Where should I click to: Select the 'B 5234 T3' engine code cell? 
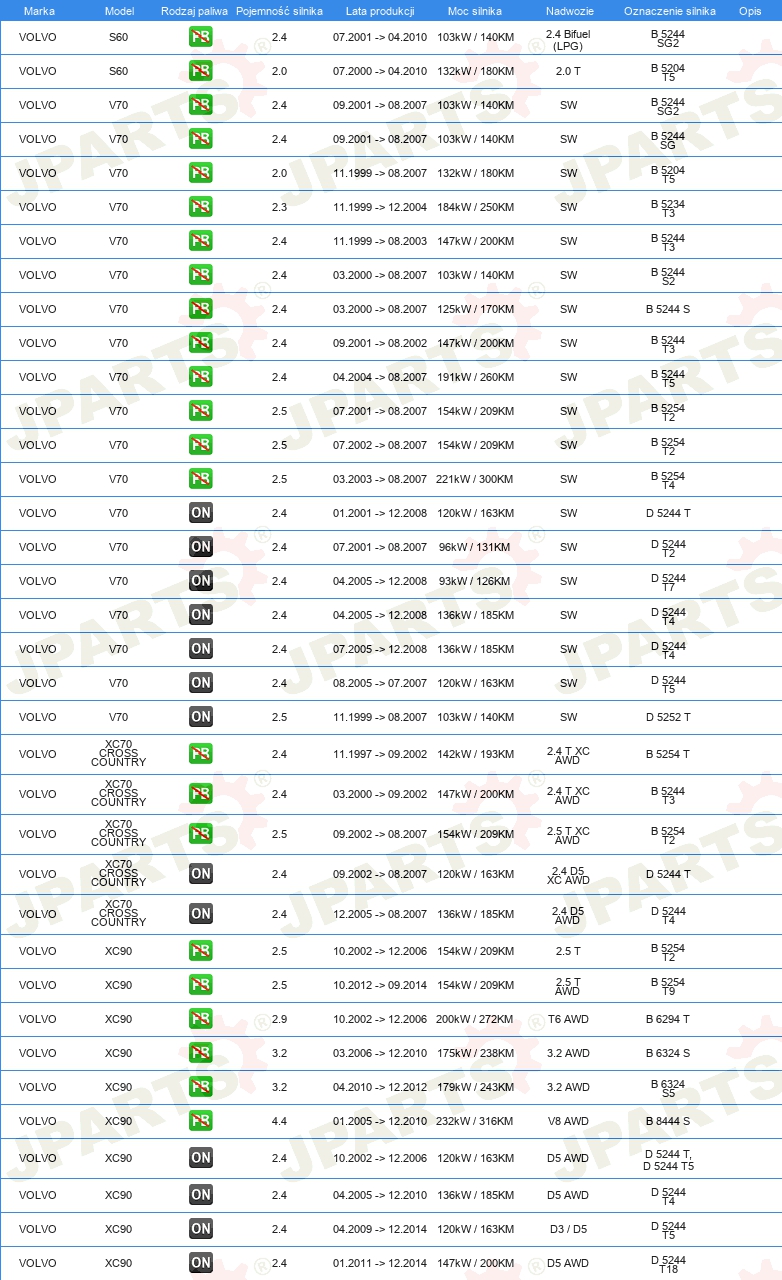pyautogui.click(x=668, y=208)
